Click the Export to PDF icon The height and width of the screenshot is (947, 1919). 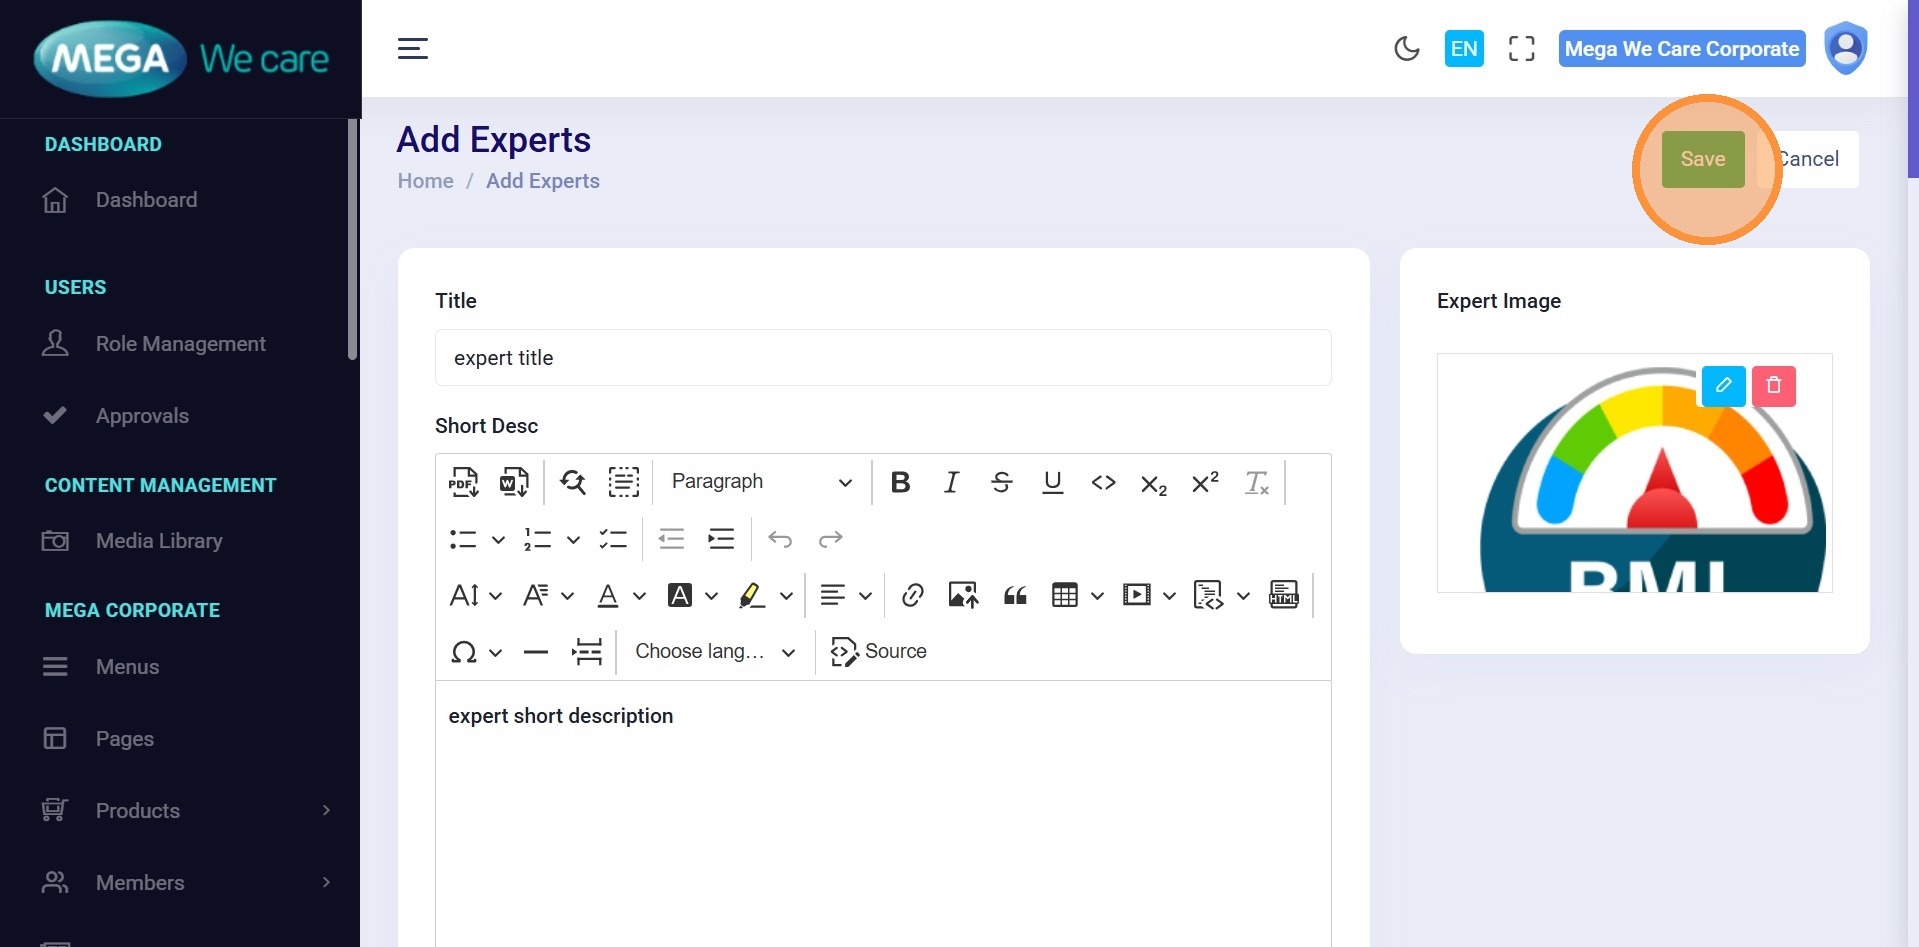pos(463,482)
